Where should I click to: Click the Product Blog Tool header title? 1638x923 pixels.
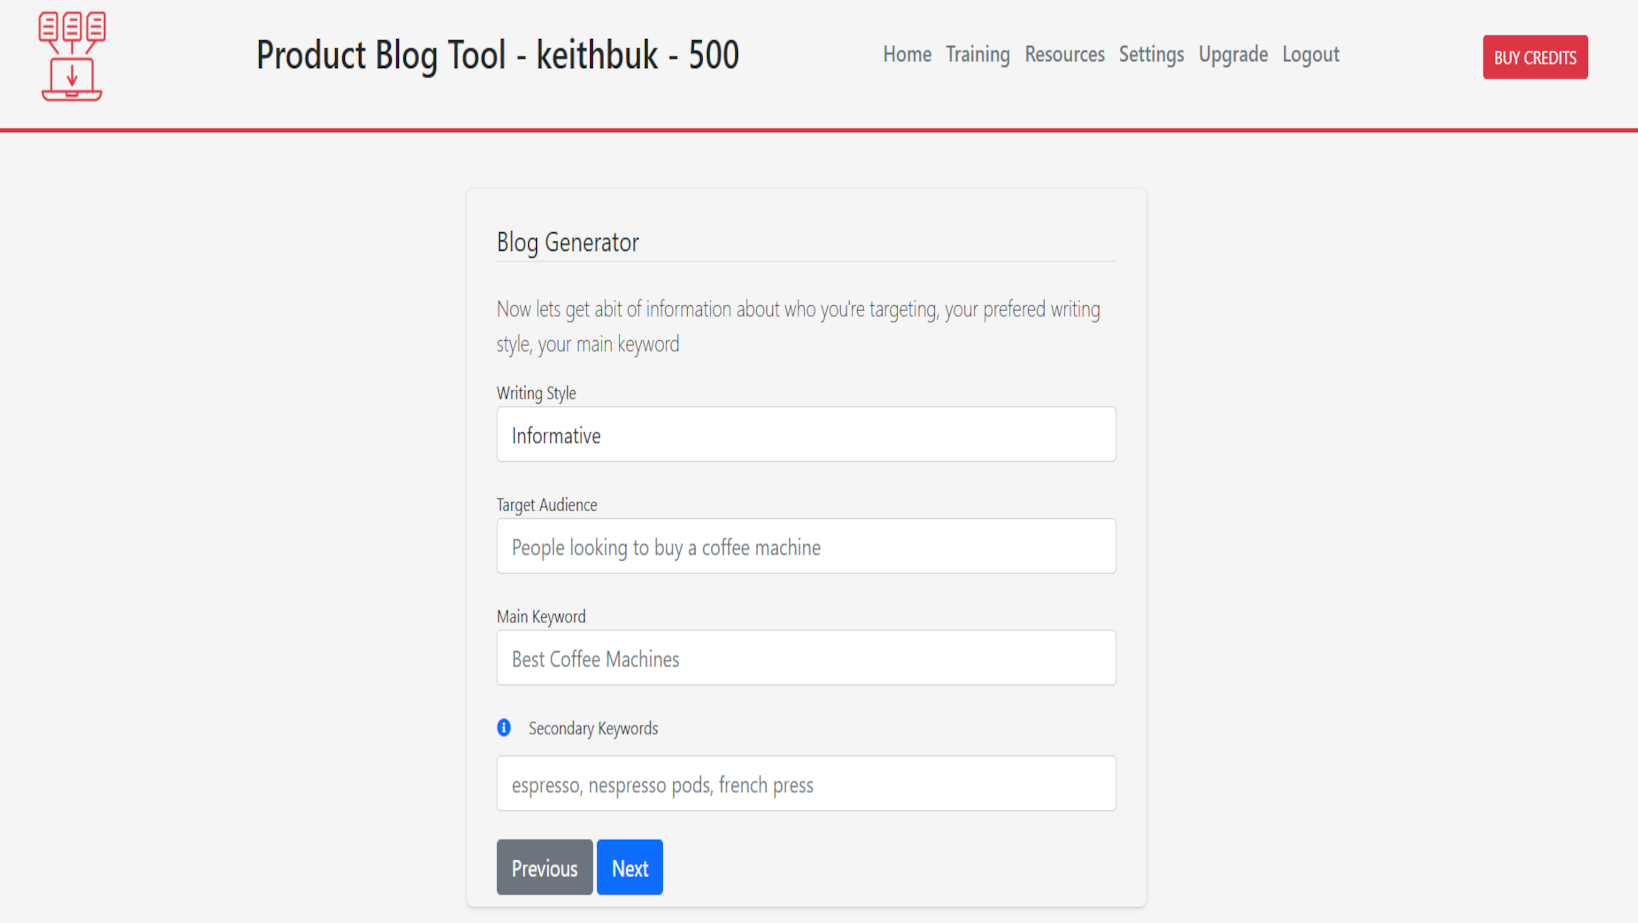click(x=497, y=55)
